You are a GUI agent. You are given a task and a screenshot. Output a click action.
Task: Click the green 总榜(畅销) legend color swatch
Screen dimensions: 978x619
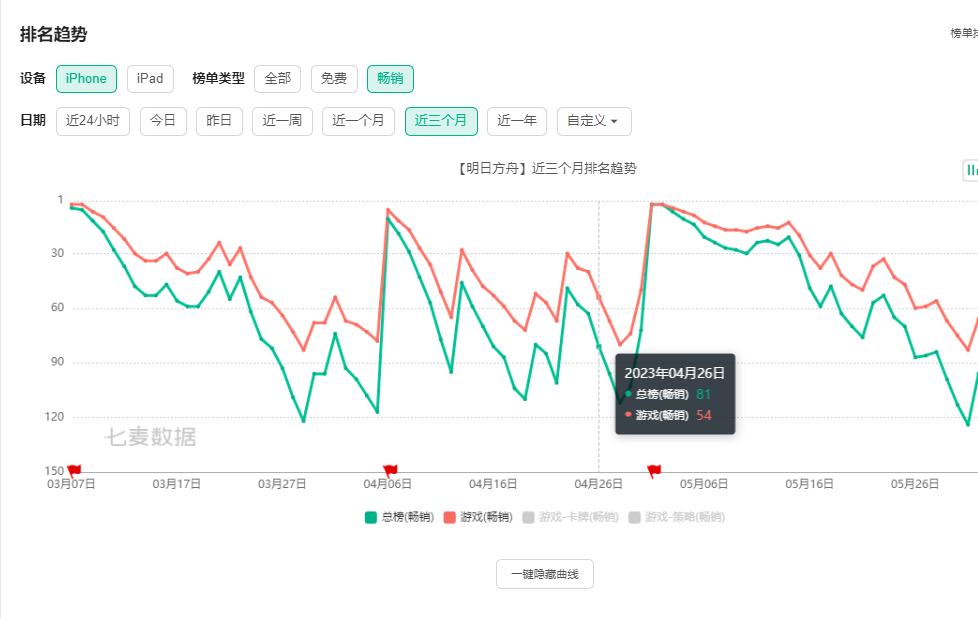click(x=370, y=517)
